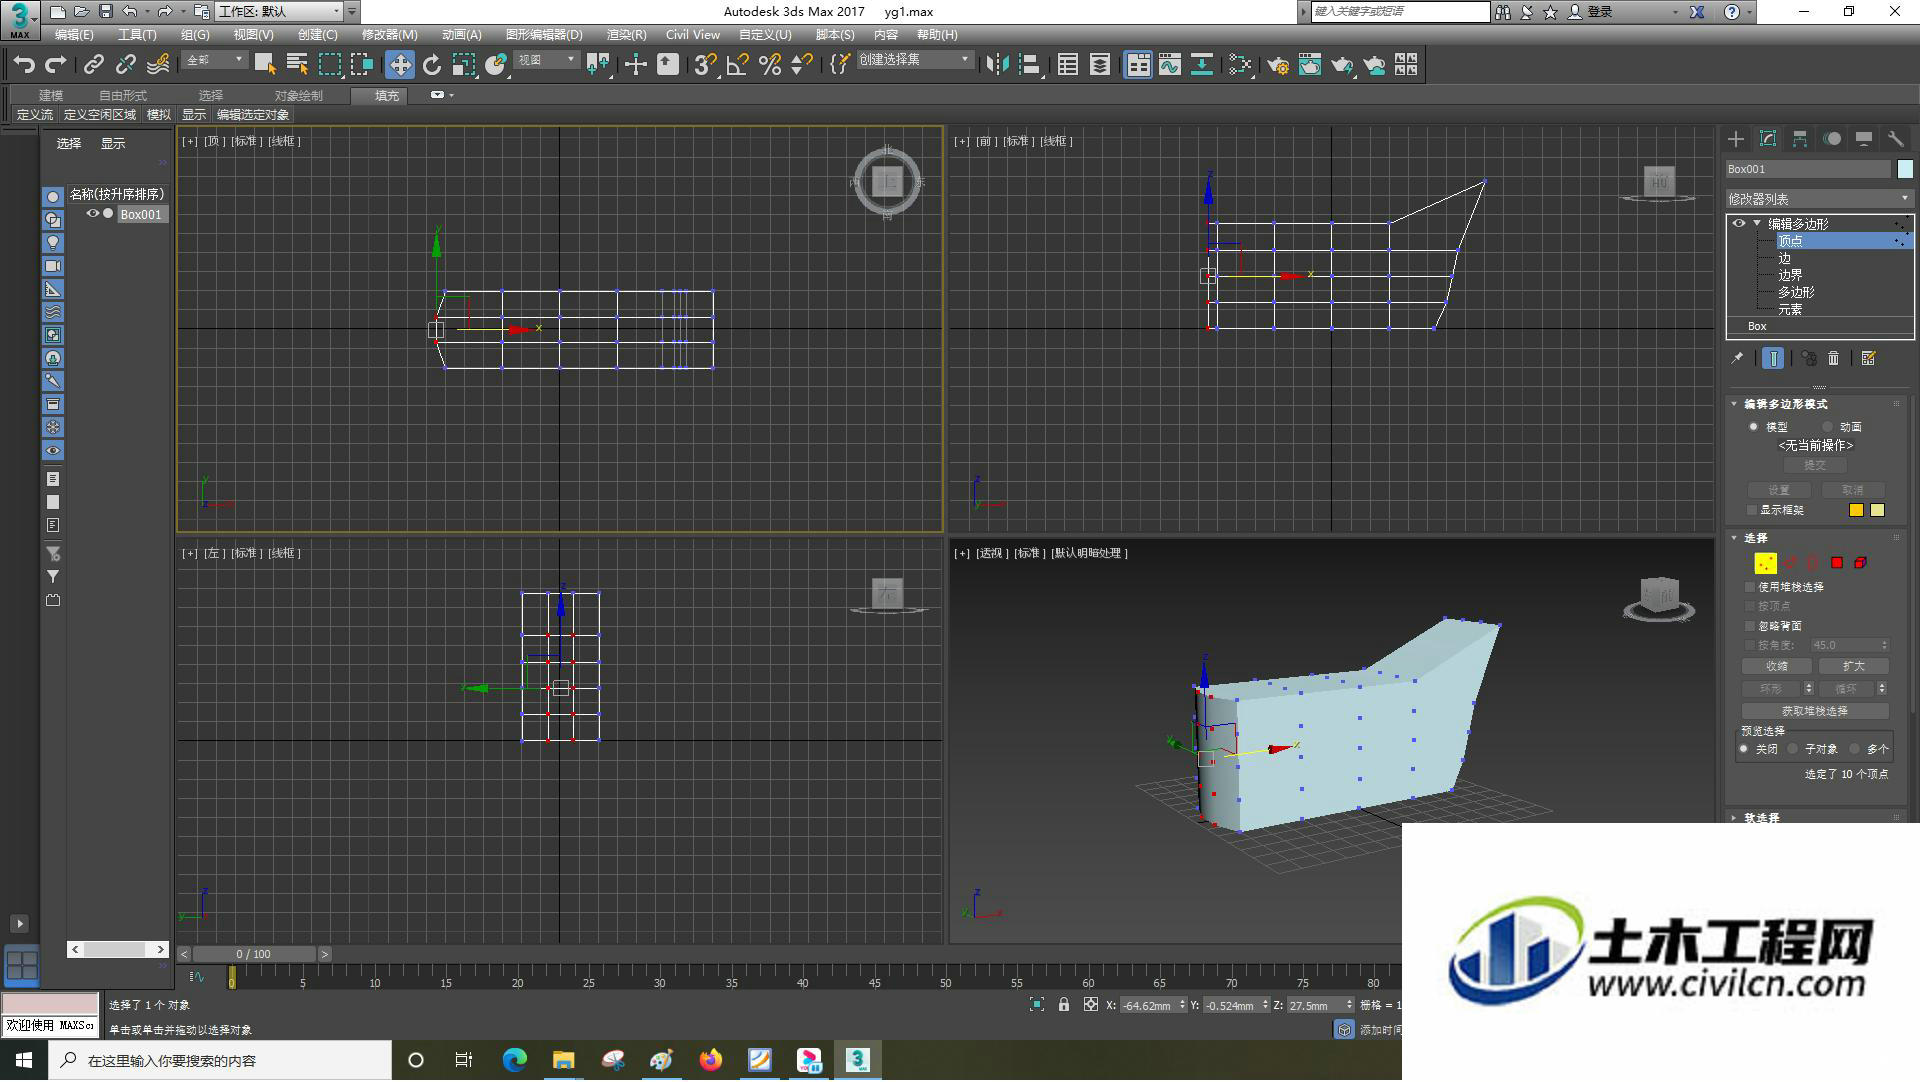Screen dimensions: 1920x1082
Task: Open Render Setup teapot-gear icon
Action: [1278, 65]
